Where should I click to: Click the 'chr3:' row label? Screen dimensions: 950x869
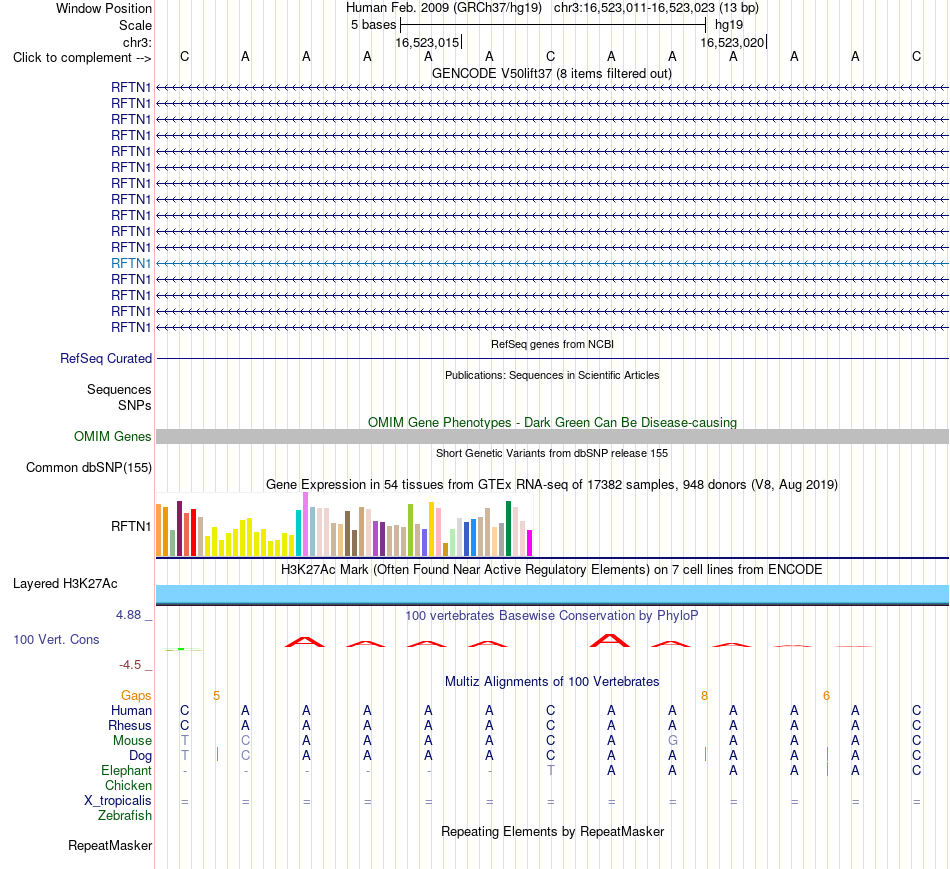[x=138, y=42]
